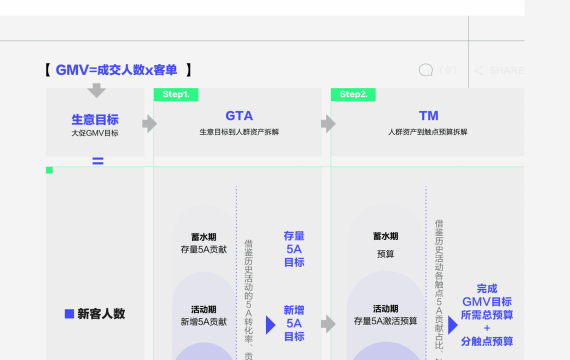Select the GMV=成交人数x客单 title
The width and height of the screenshot is (570, 360).
116,70
